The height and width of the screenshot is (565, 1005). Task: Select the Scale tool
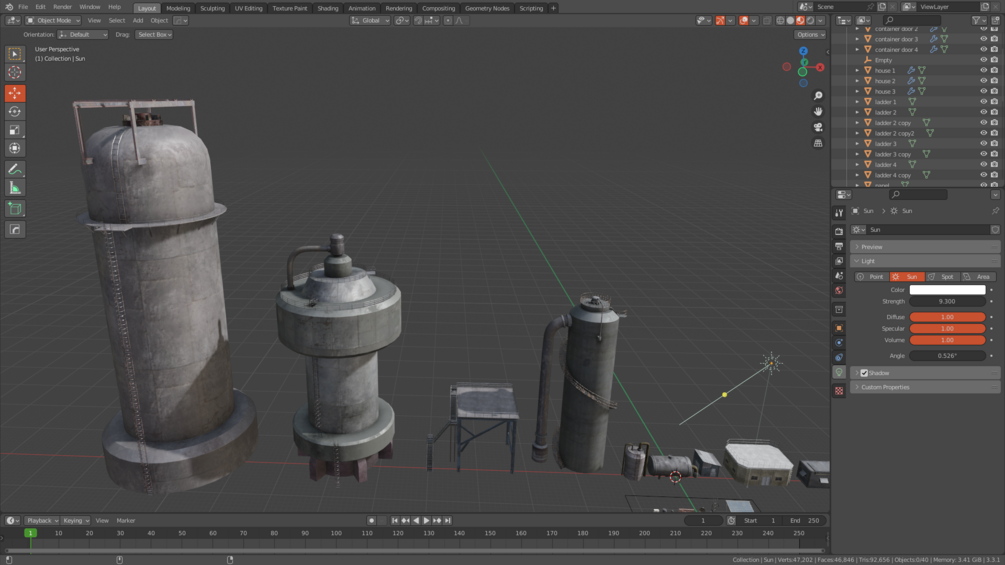pyautogui.click(x=15, y=130)
